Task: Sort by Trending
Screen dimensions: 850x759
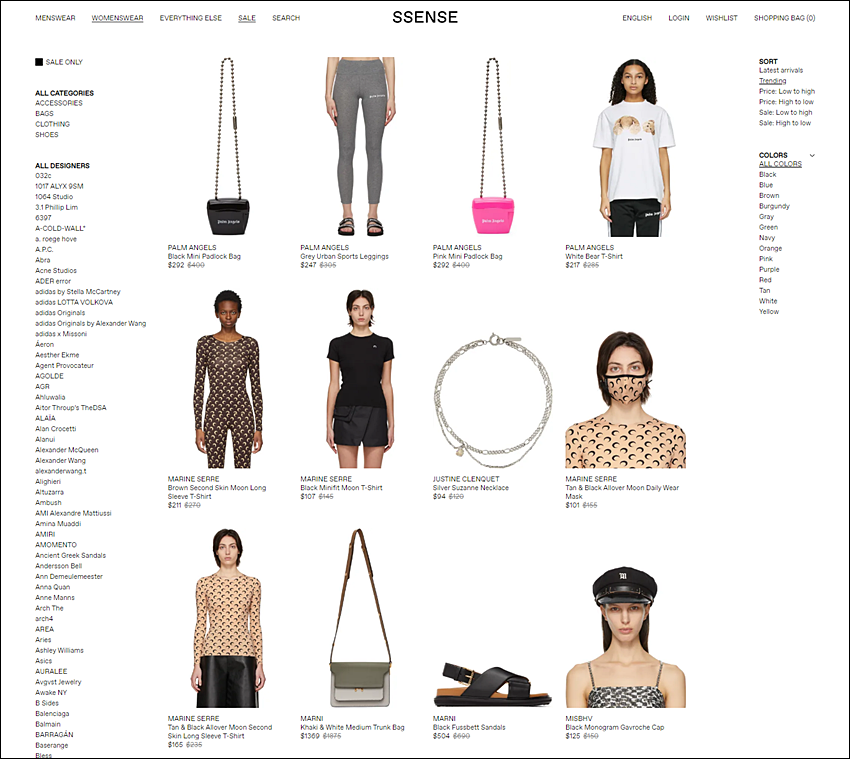Action: point(772,81)
